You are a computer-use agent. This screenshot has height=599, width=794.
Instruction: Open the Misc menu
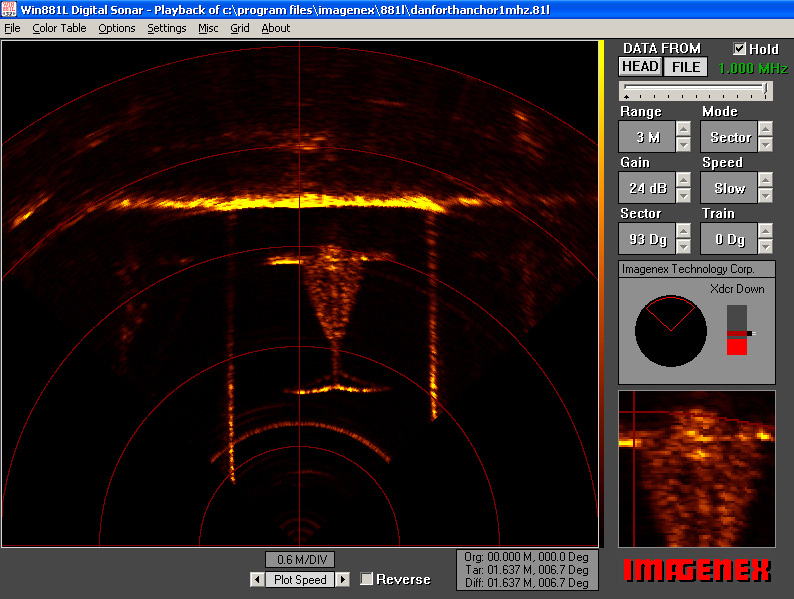[x=208, y=28]
